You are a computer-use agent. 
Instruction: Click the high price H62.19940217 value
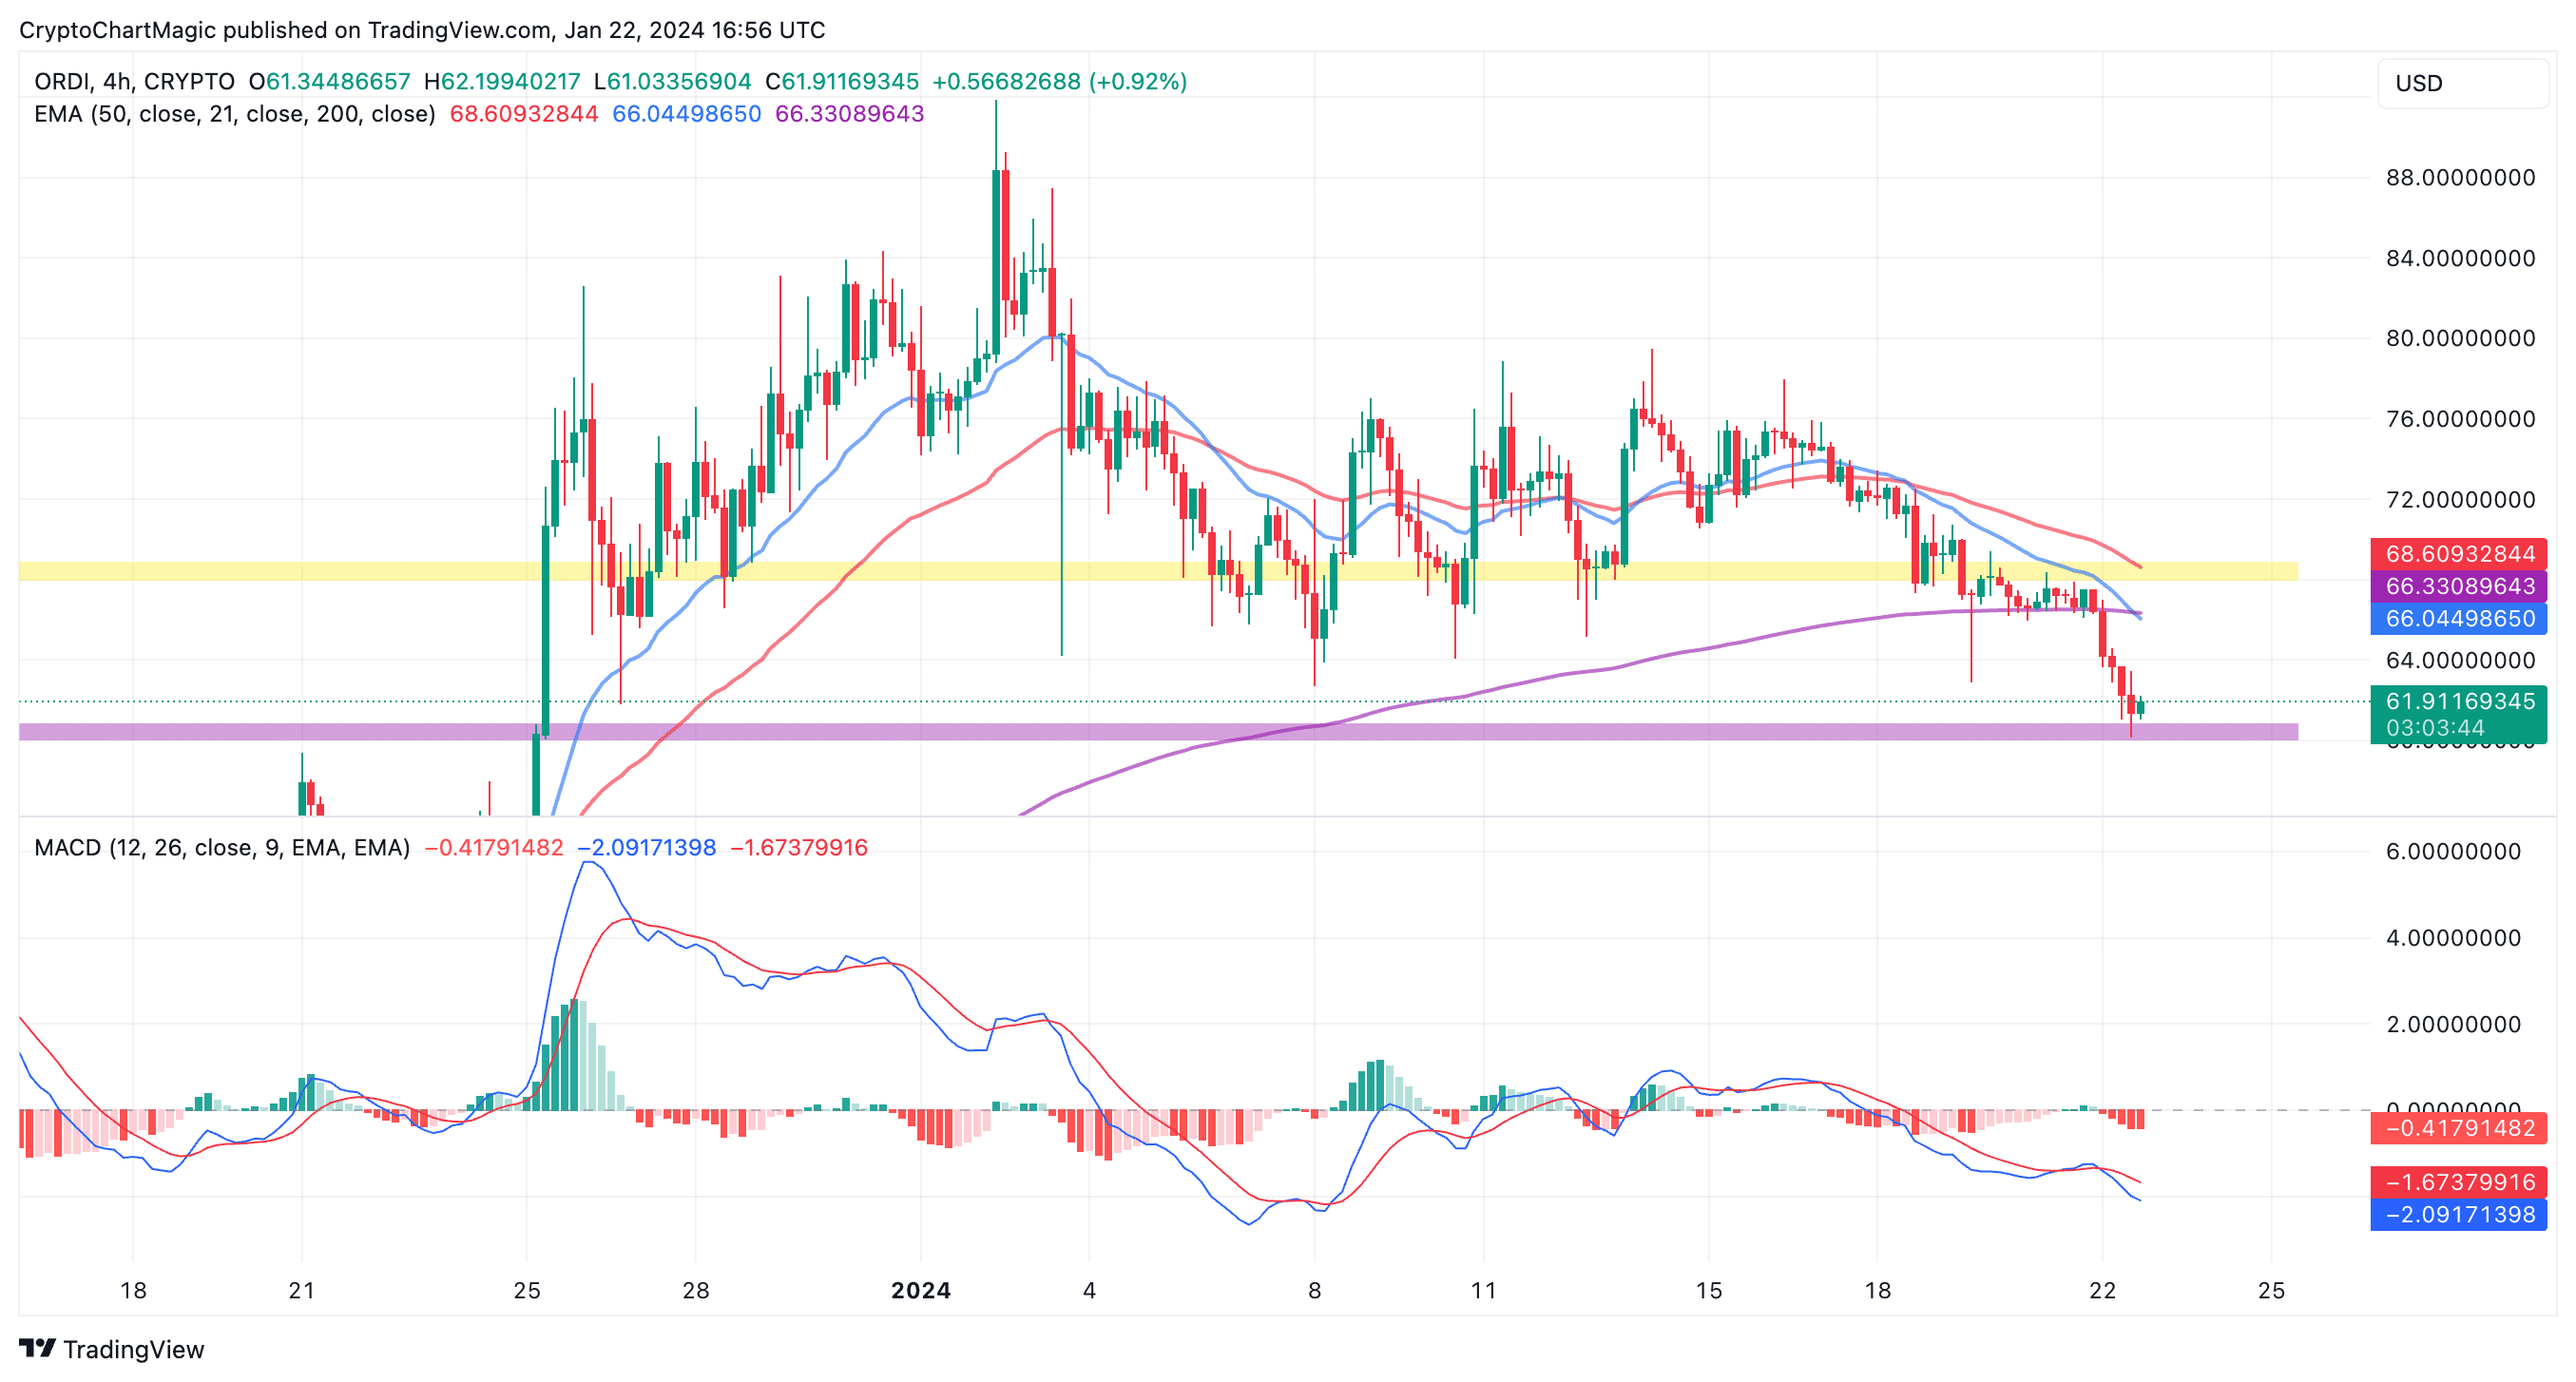tap(502, 81)
